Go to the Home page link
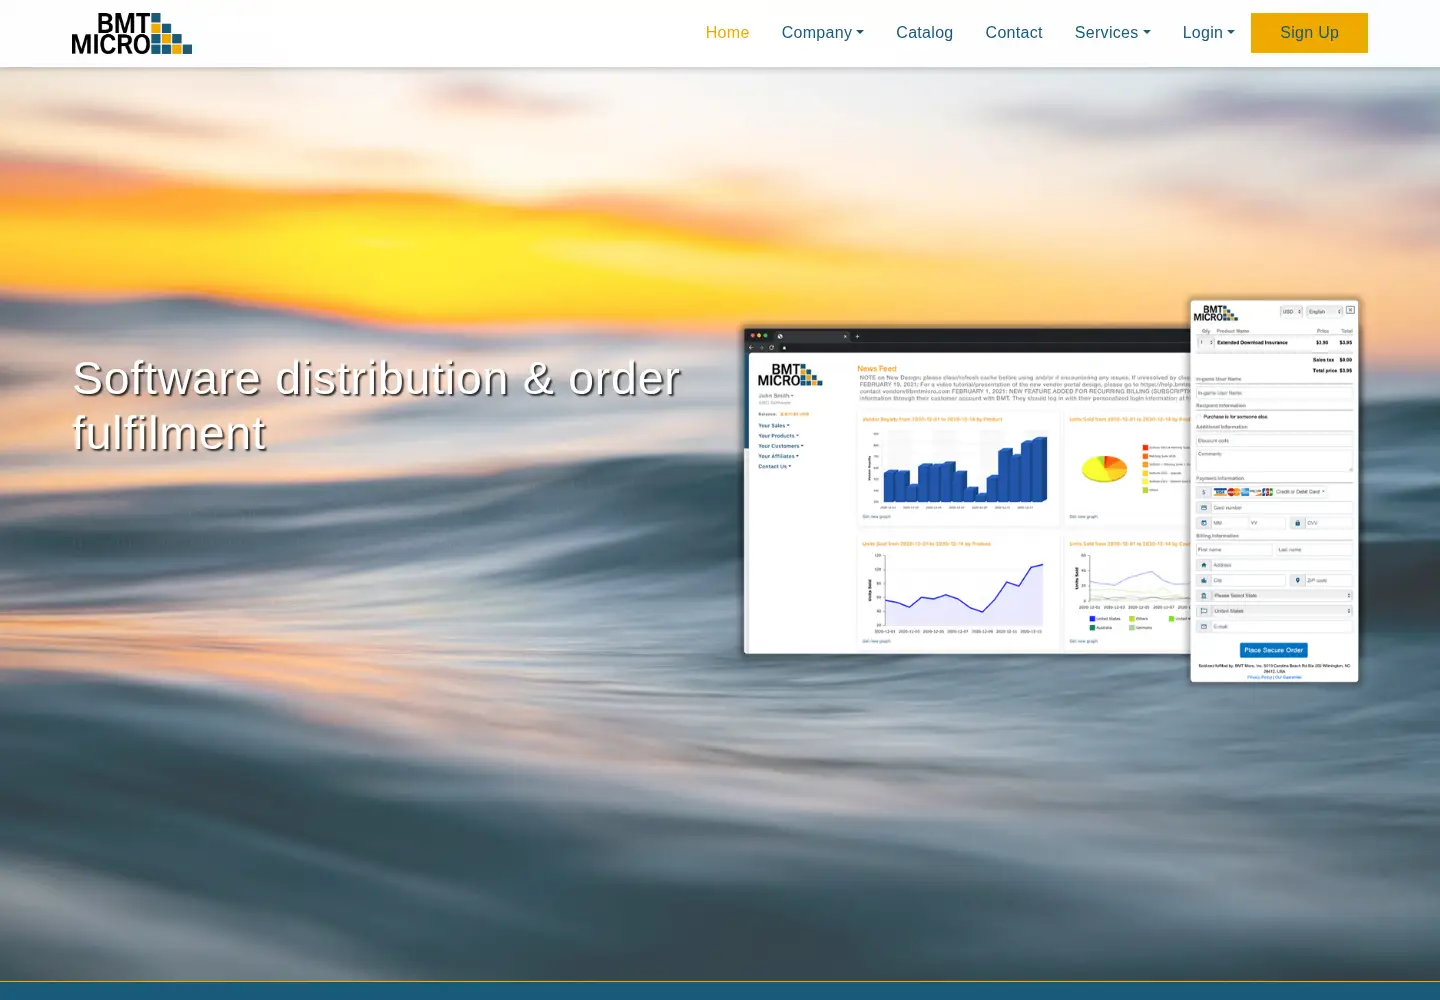This screenshot has height=1000, width=1440. pyautogui.click(x=727, y=33)
